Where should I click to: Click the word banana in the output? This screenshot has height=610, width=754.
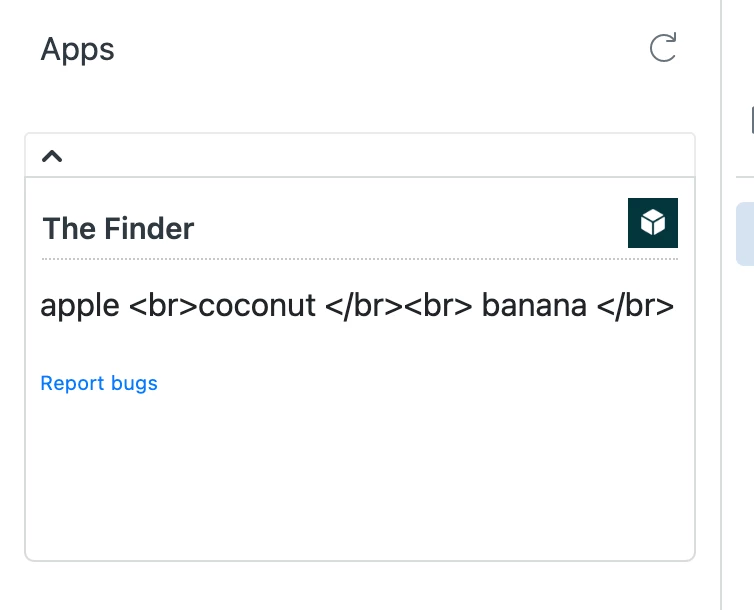point(534,305)
